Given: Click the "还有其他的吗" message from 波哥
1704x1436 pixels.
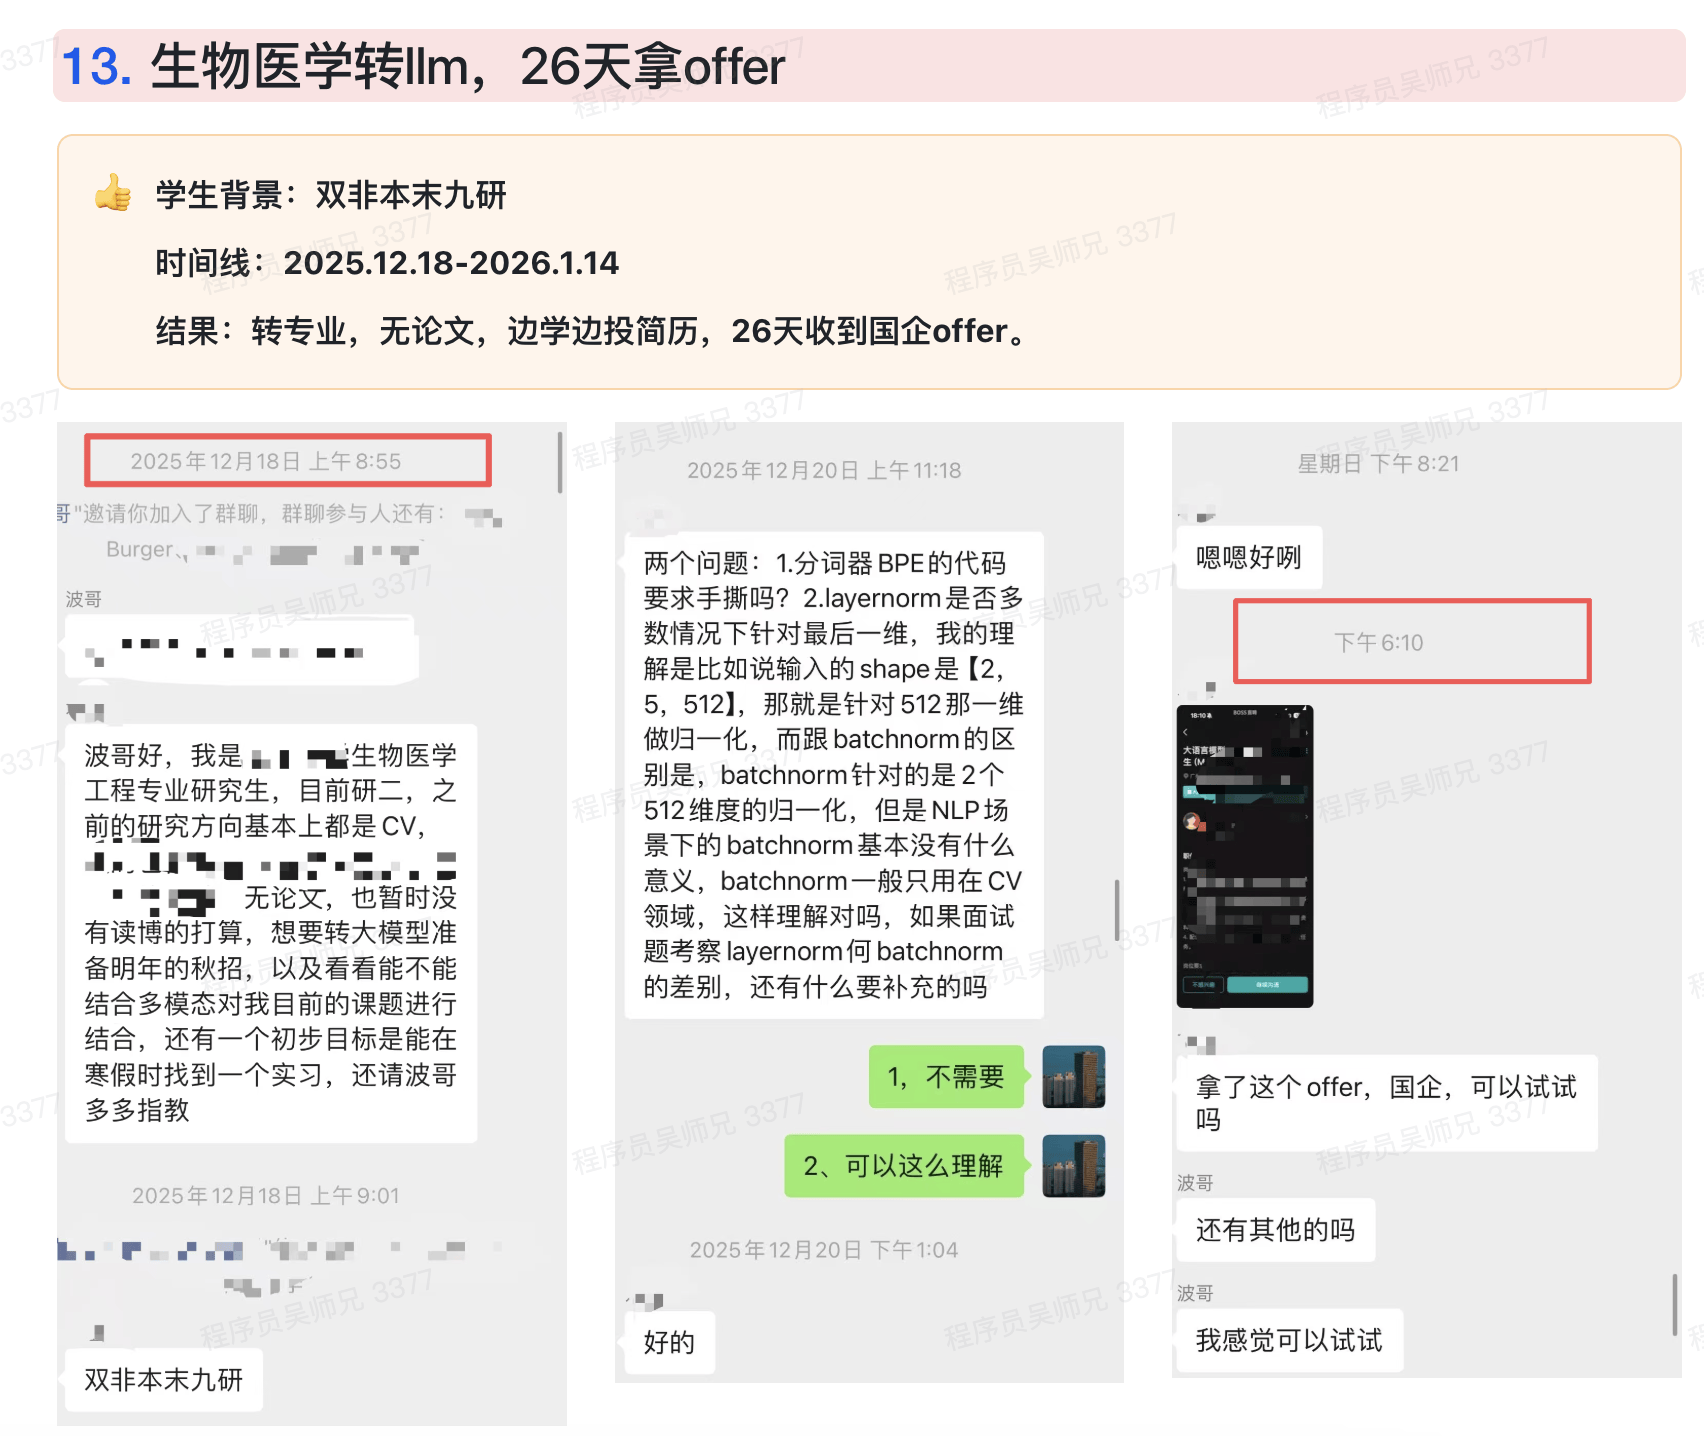Looking at the screenshot, I should (1275, 1229).
